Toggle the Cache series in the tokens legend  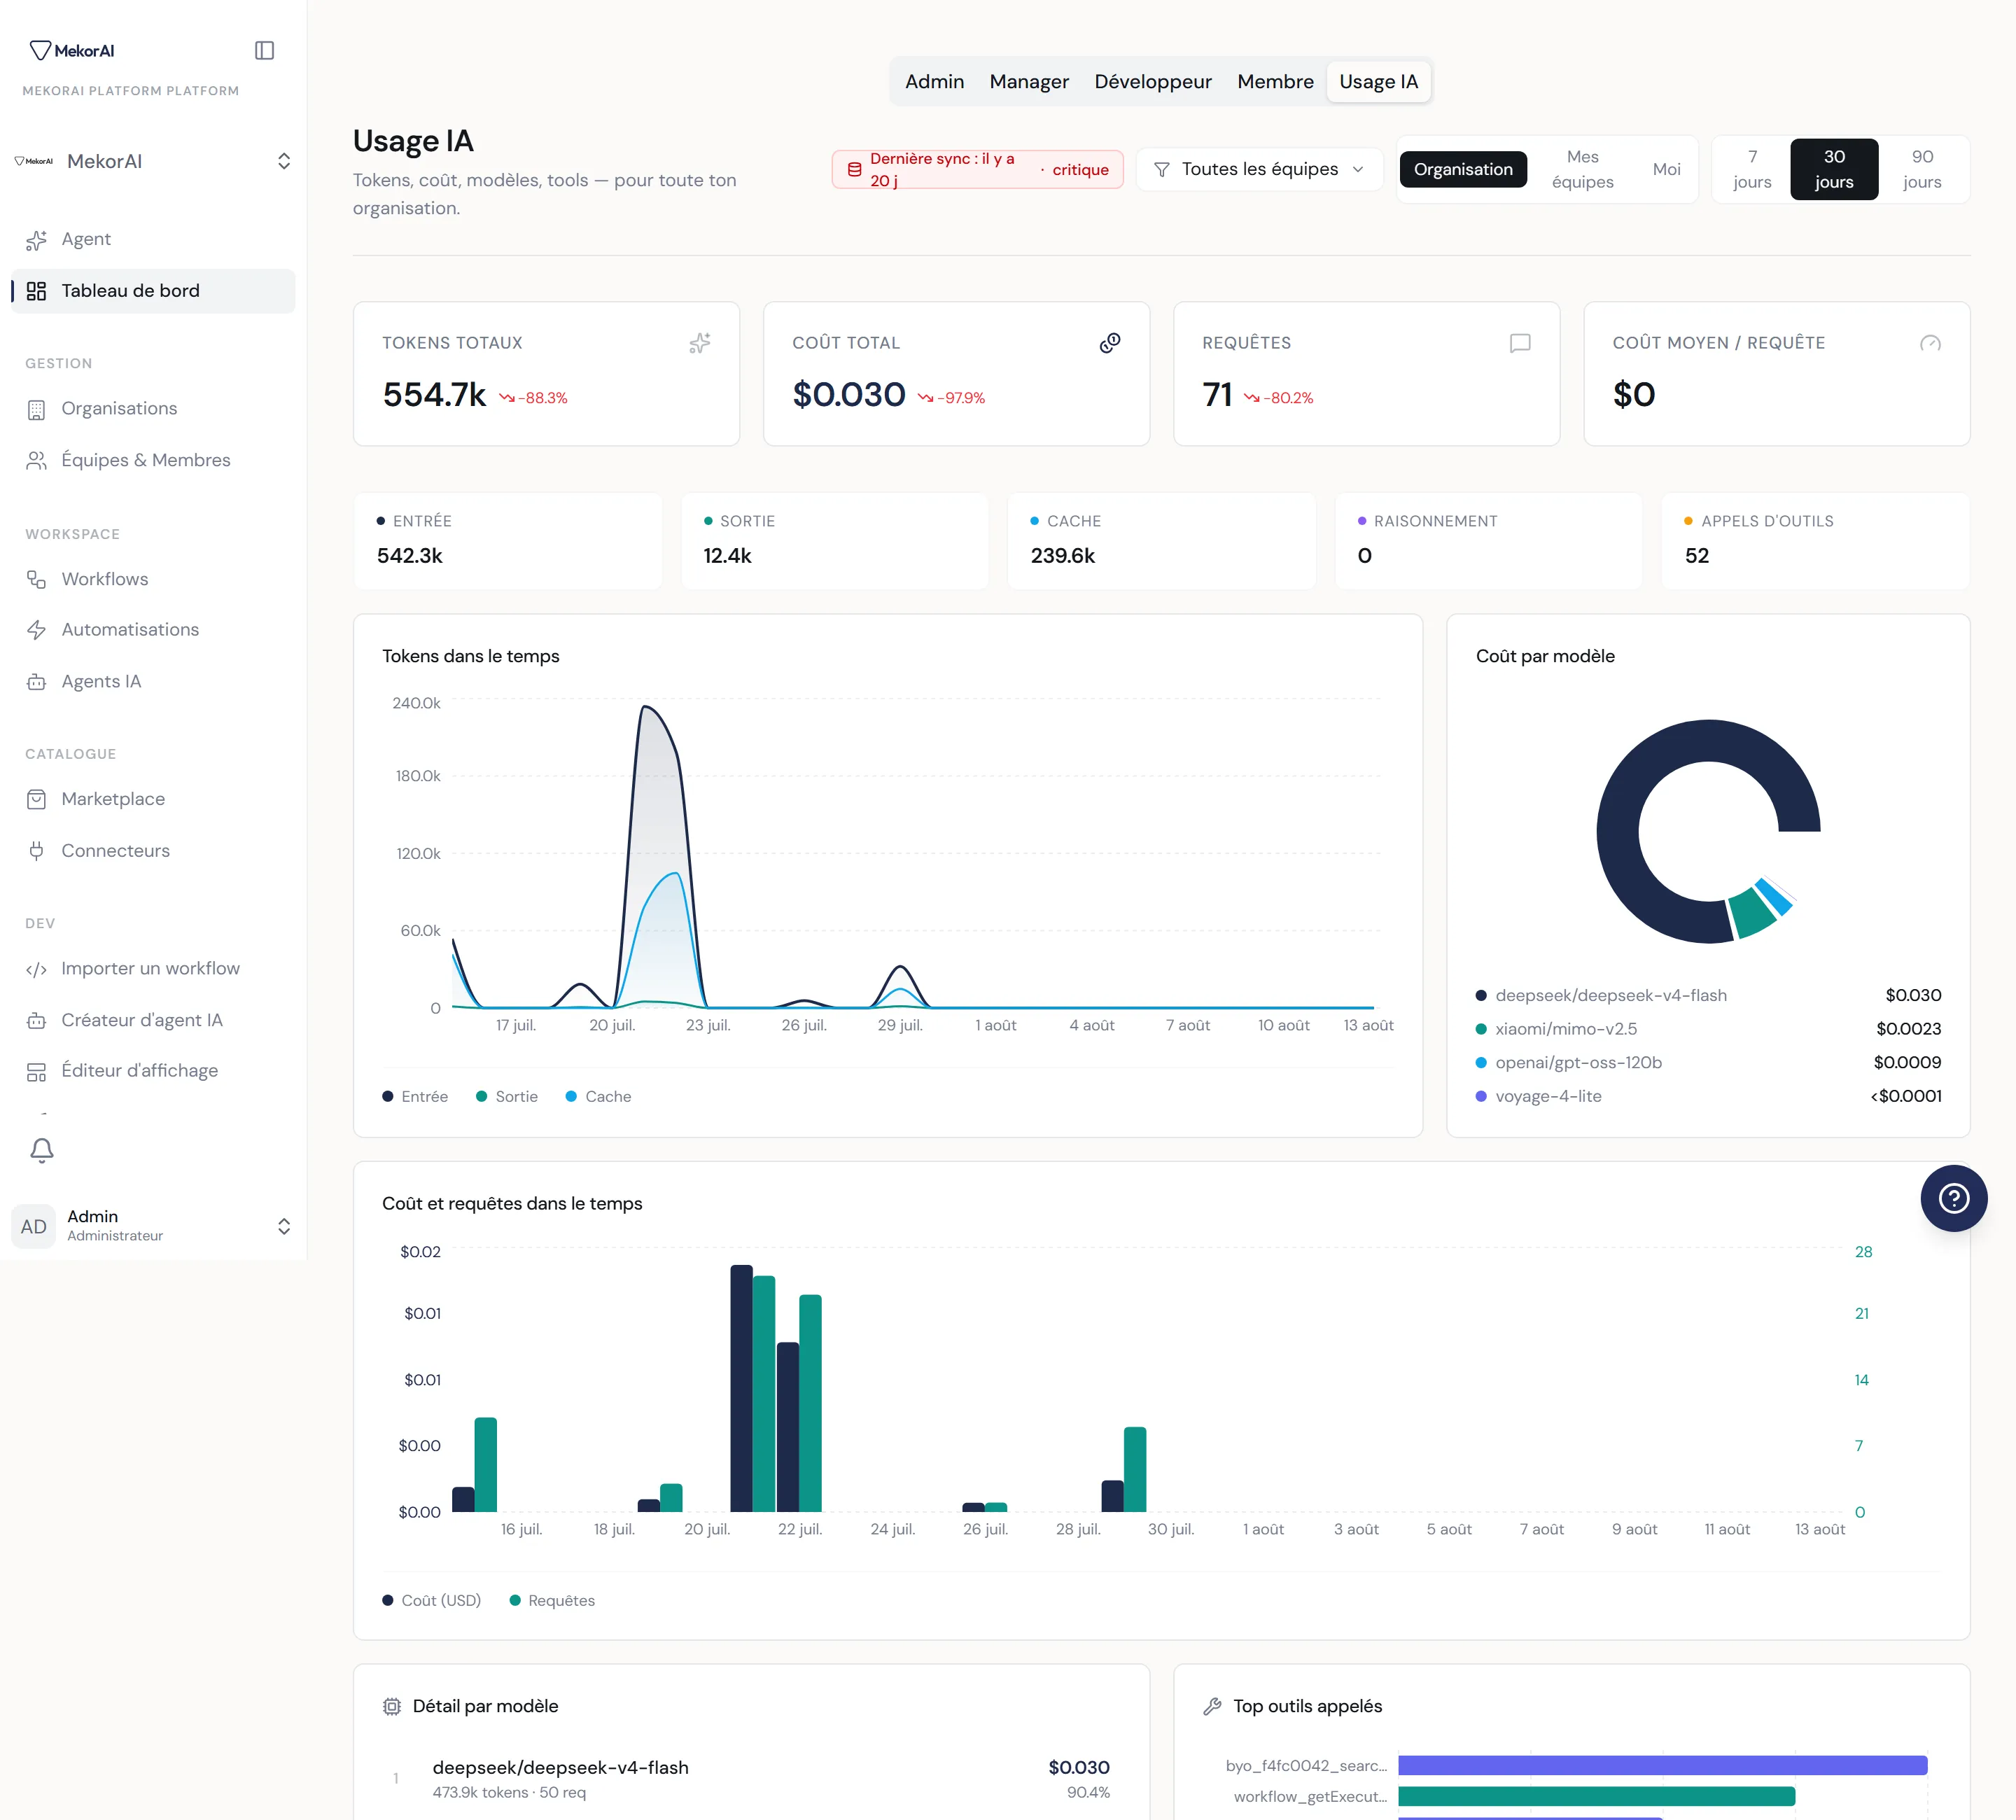tap(598, 1097)
